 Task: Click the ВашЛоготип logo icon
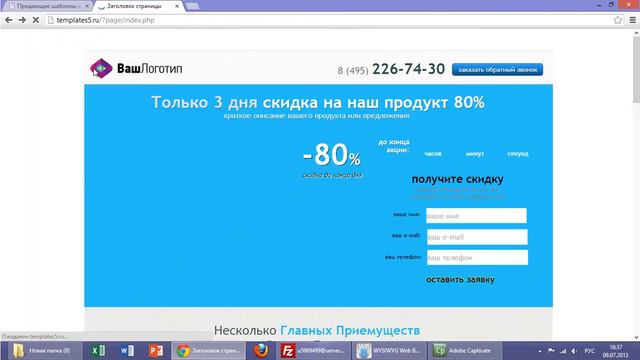coord(101,68)
